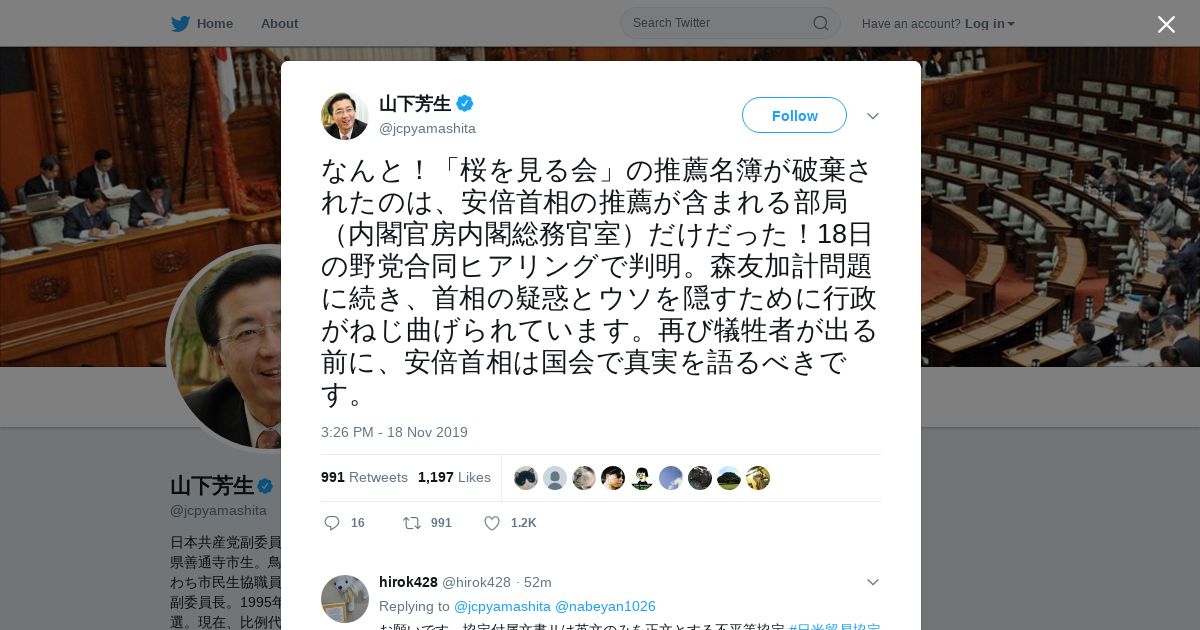
Task: Open the tweet timestamp 3:26 PM link
Action: point(394,432)
